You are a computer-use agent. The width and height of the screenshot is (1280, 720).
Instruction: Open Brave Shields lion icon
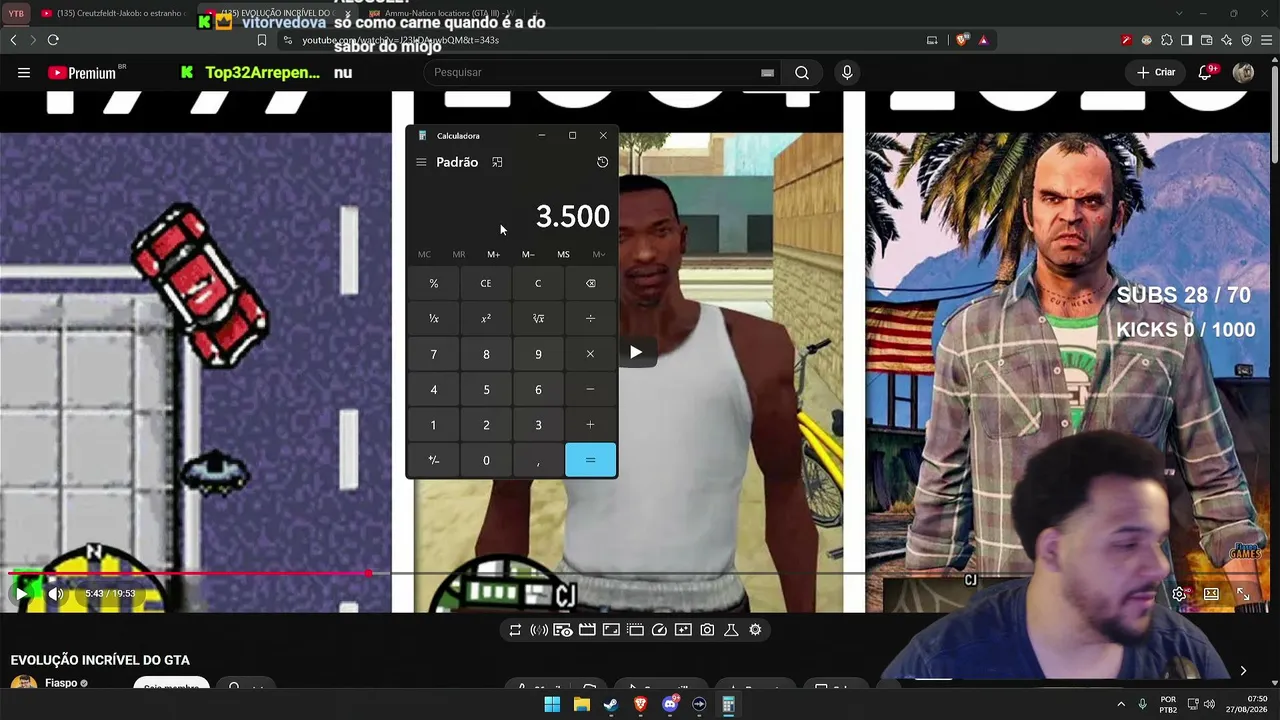pyautogui.click(x=962, y=40)
